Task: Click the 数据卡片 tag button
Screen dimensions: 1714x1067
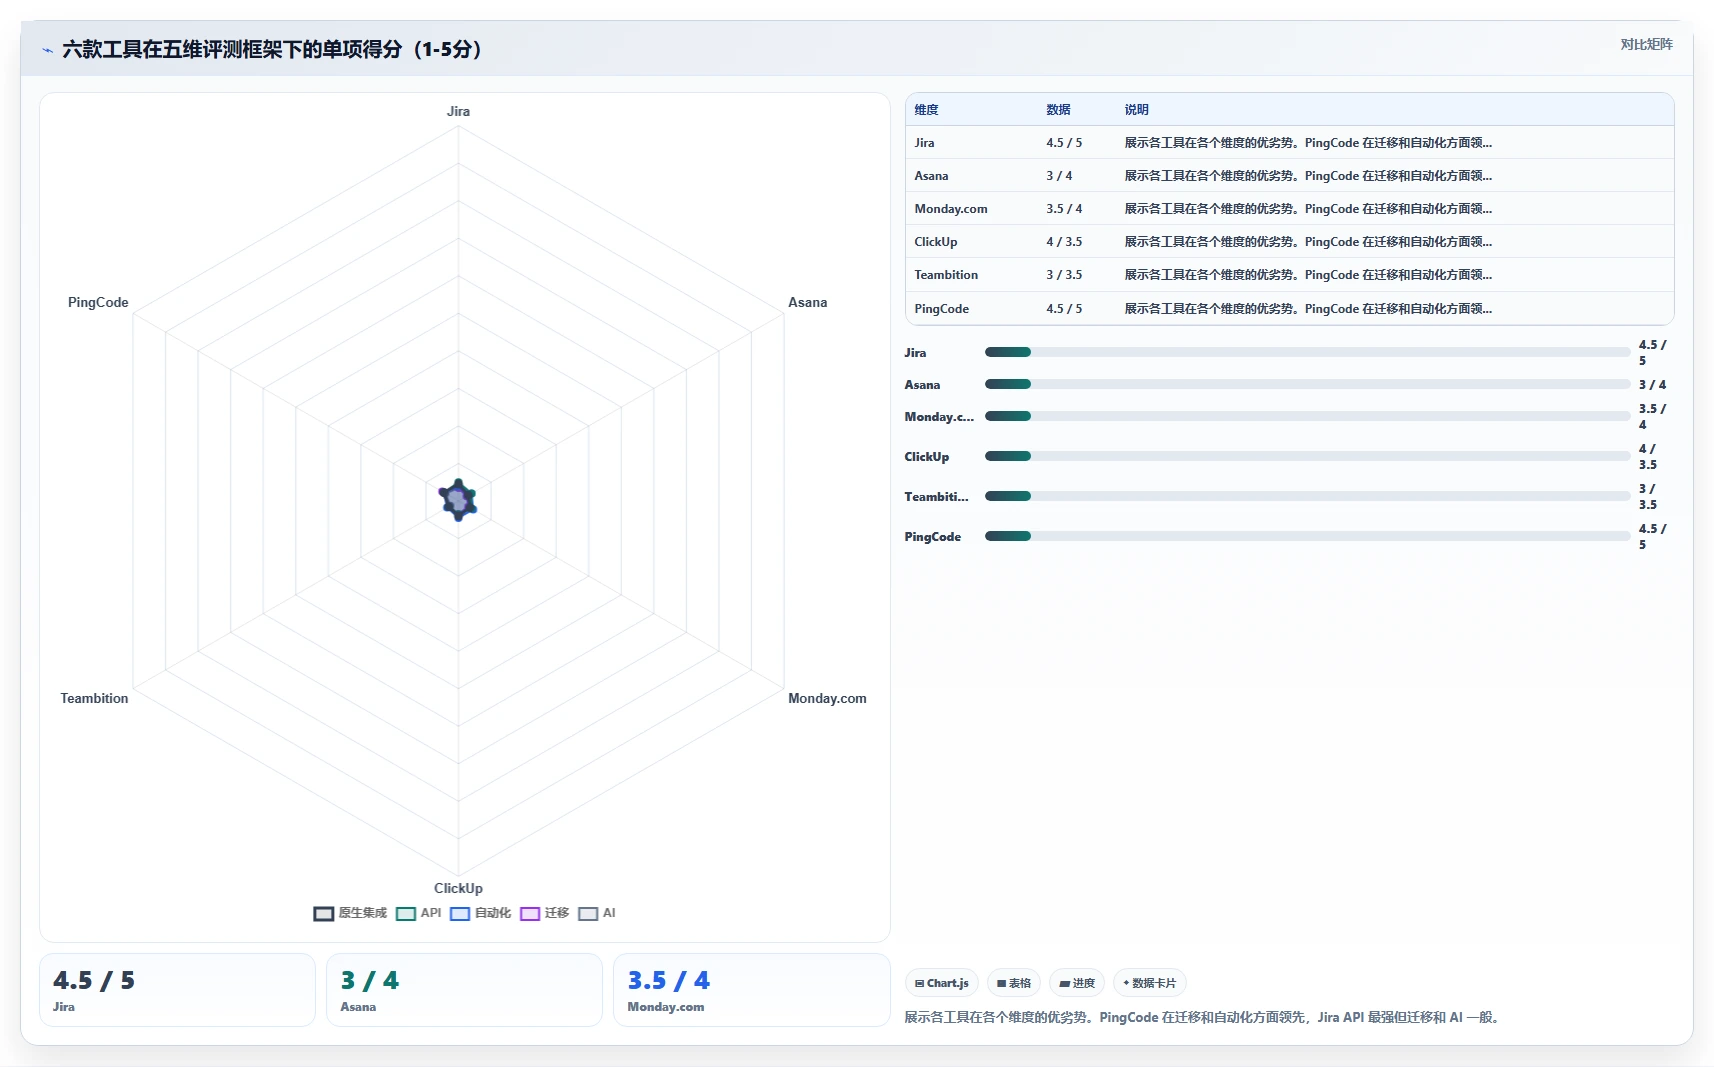Action: (x=1149, y=983)
